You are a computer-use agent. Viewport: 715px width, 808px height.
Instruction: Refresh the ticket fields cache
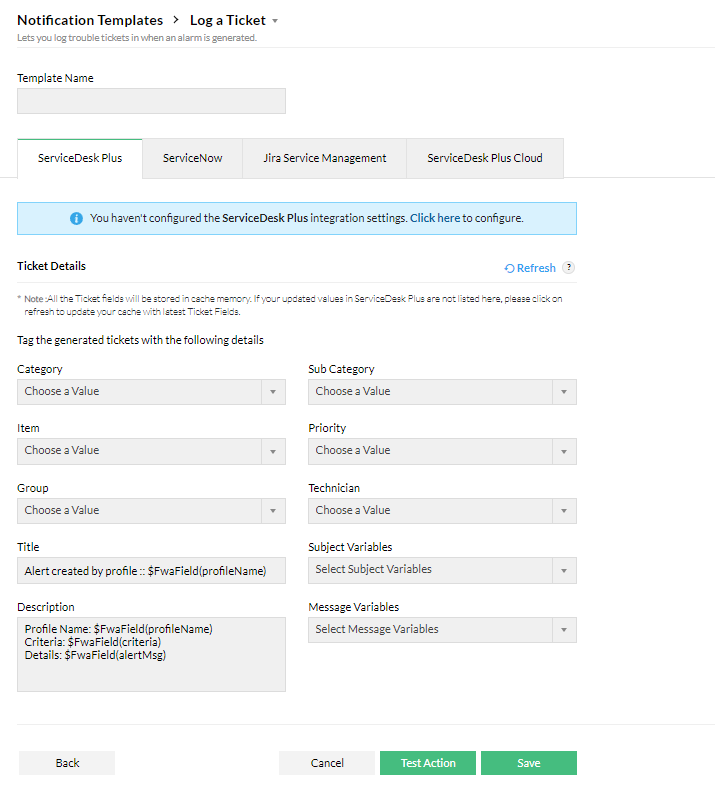531,268
